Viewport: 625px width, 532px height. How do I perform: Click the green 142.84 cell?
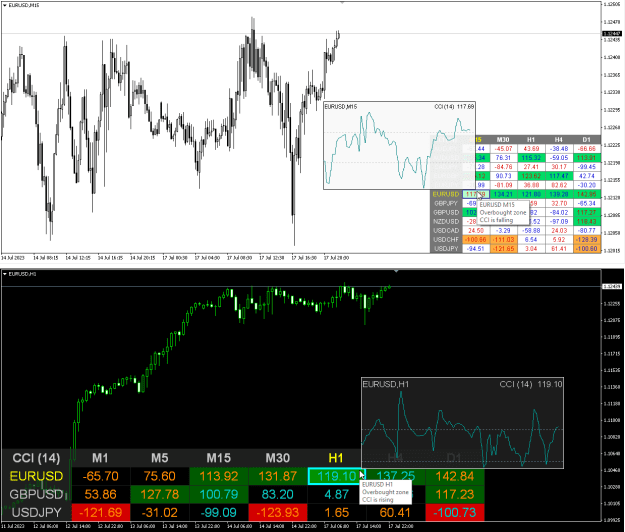tap(455, 476)
